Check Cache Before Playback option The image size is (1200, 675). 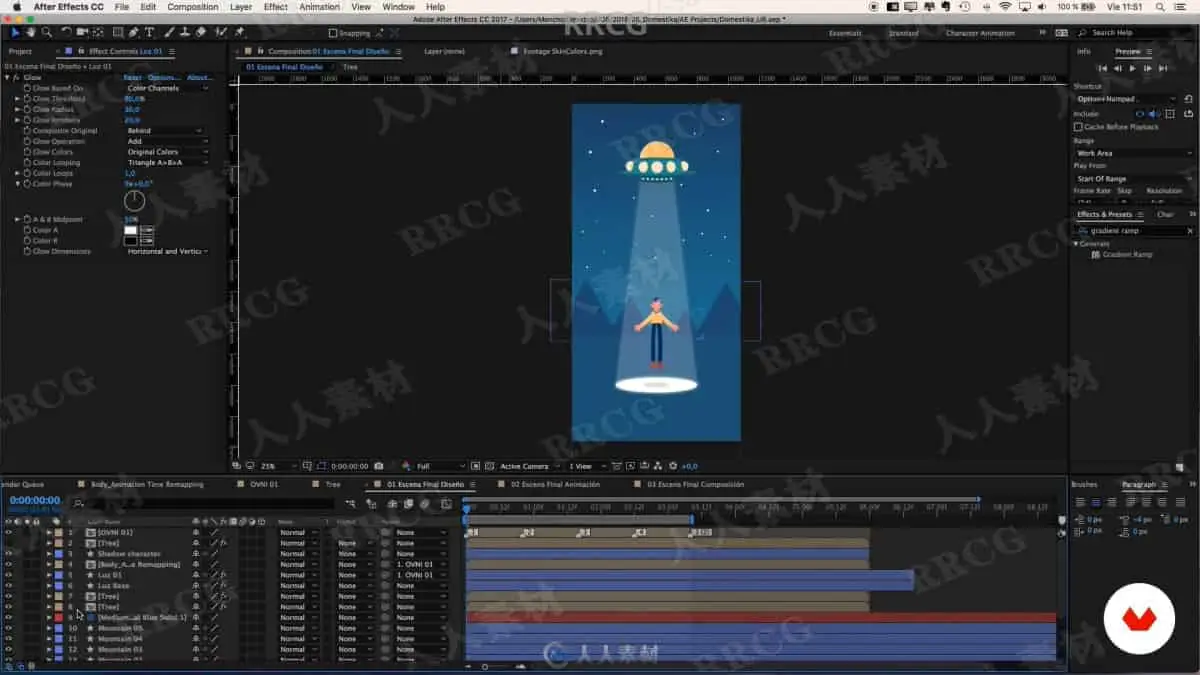point(1078,127)
